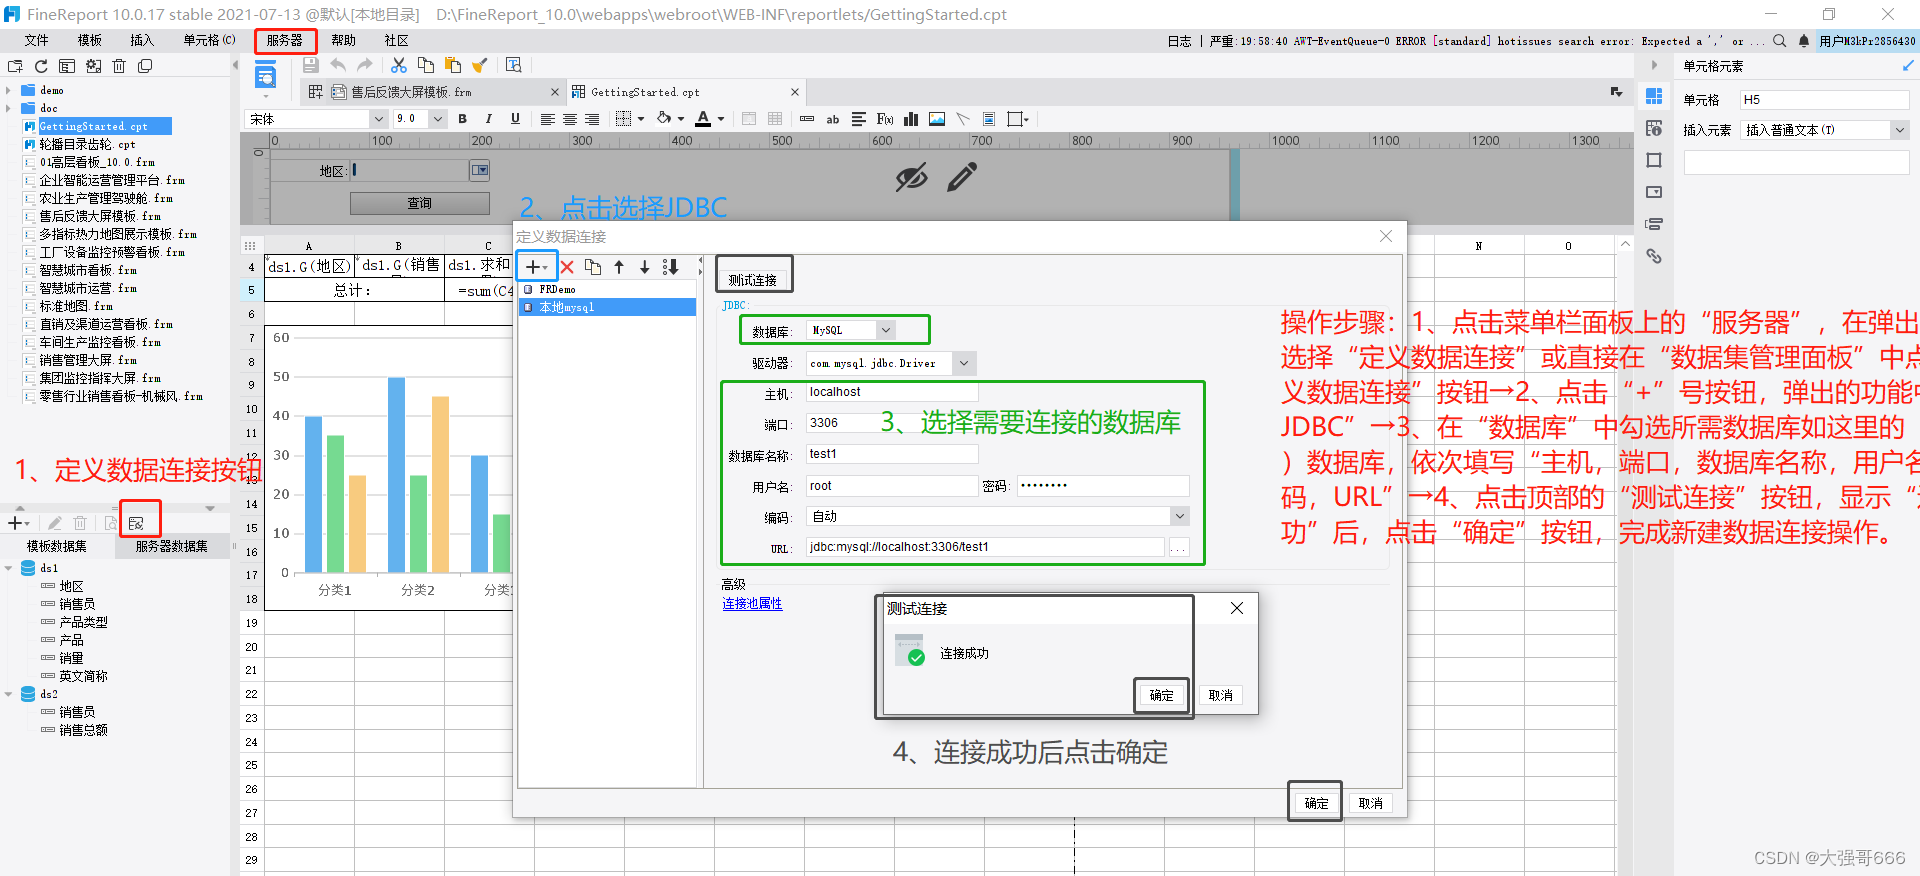This screenshot has width=1920, height=876.
Task: Align cell text to the right
Action: click(592, 119)
